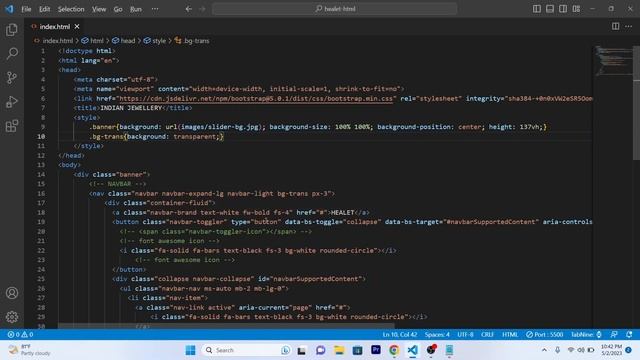Open the bootstrap.min.css CDN link
This screenshot has width=640, height=360.
[256, 98]
